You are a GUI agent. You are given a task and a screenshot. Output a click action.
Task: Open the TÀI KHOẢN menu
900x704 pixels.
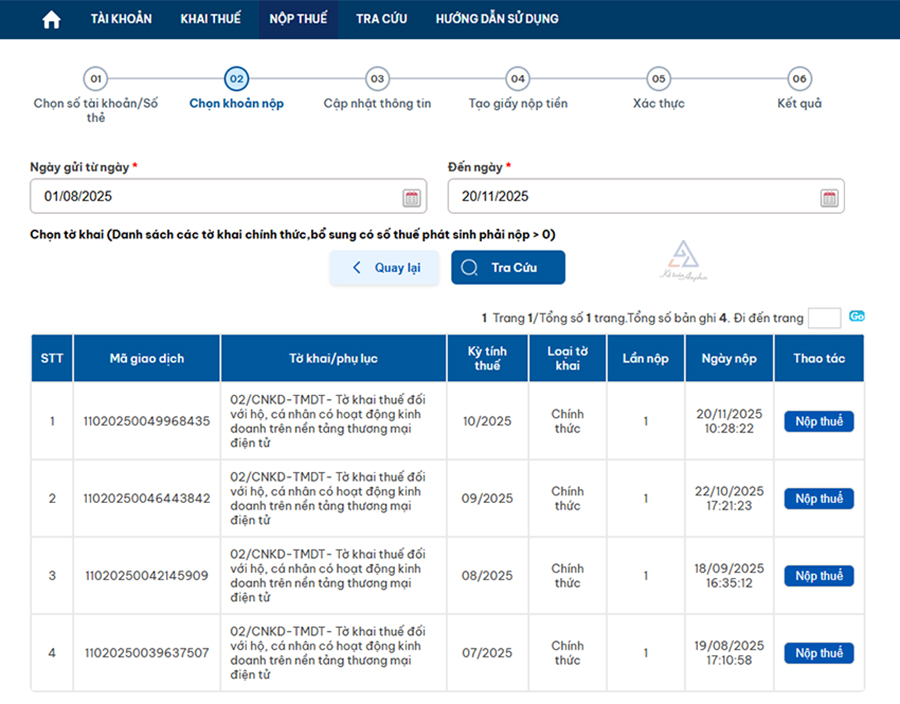121,19
